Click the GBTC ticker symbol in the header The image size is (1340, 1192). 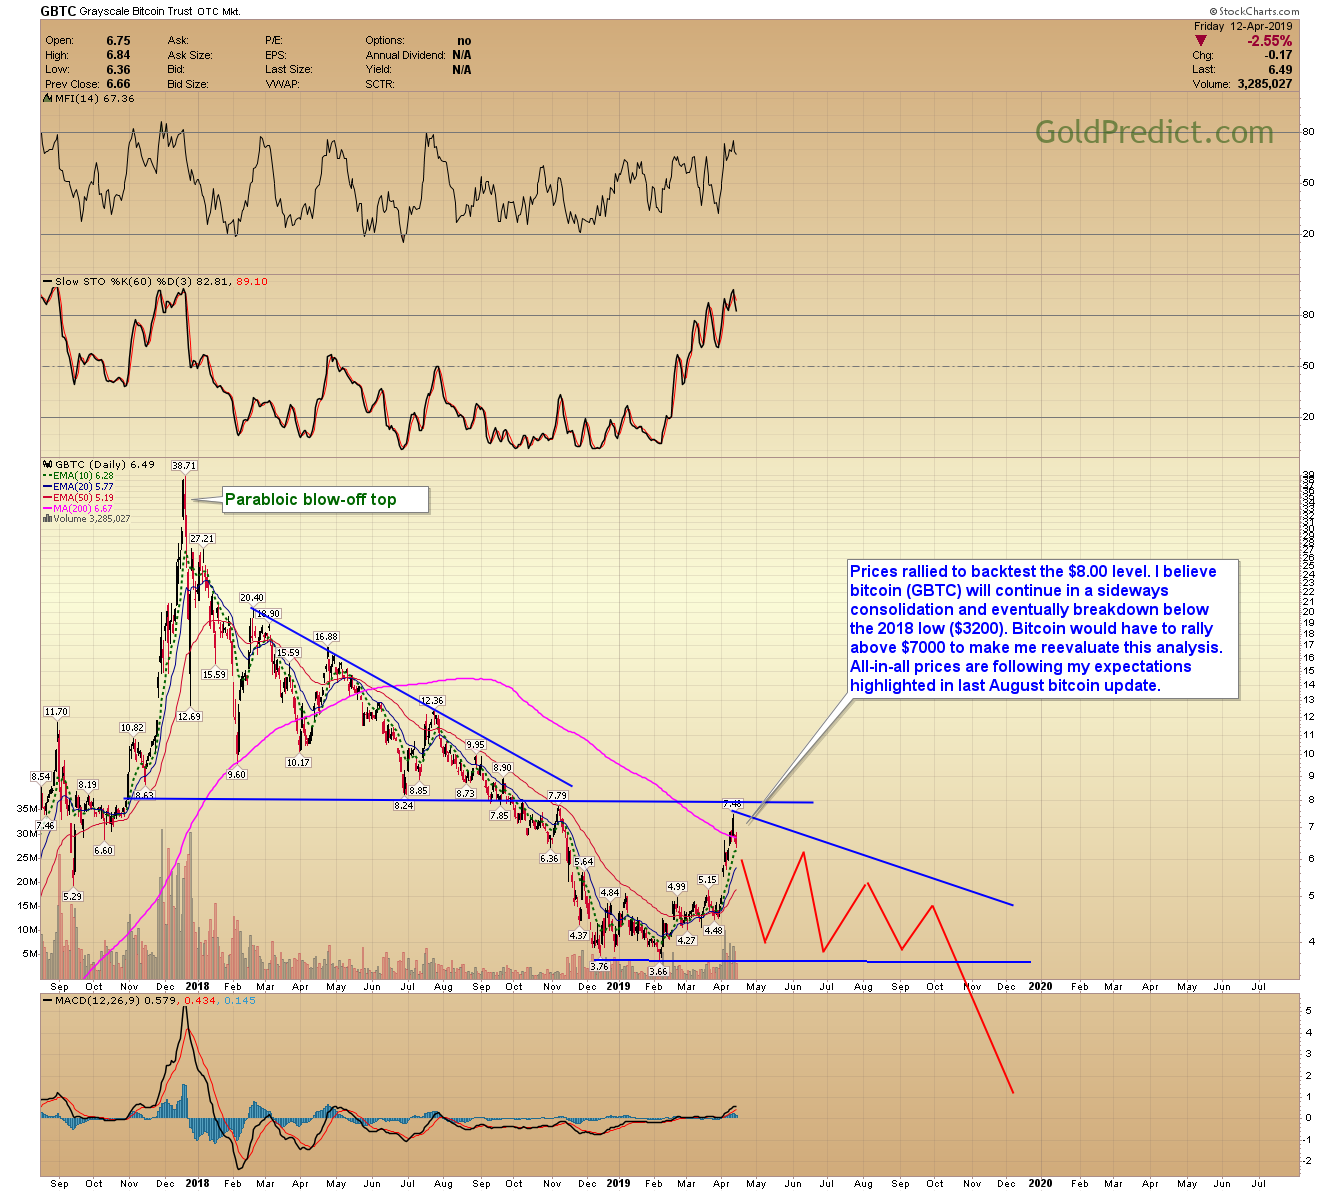pos(59,11)
